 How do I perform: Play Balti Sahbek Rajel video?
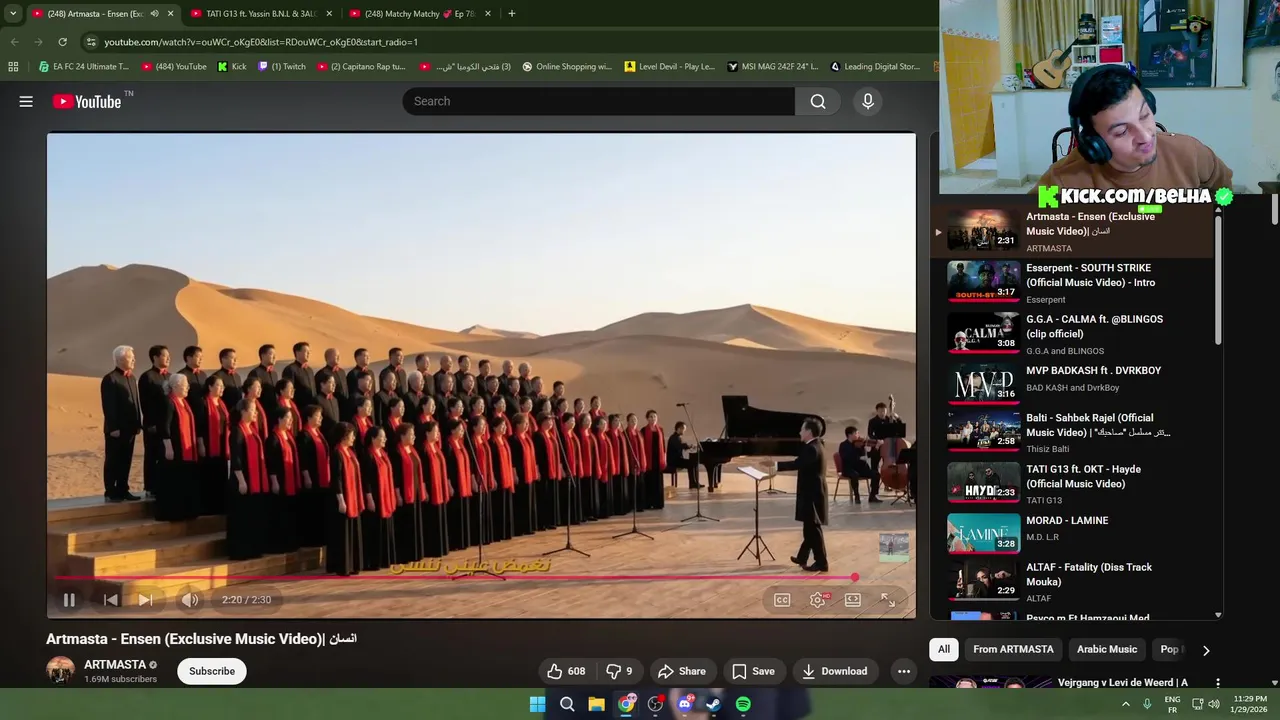(x=1074, y=433)
